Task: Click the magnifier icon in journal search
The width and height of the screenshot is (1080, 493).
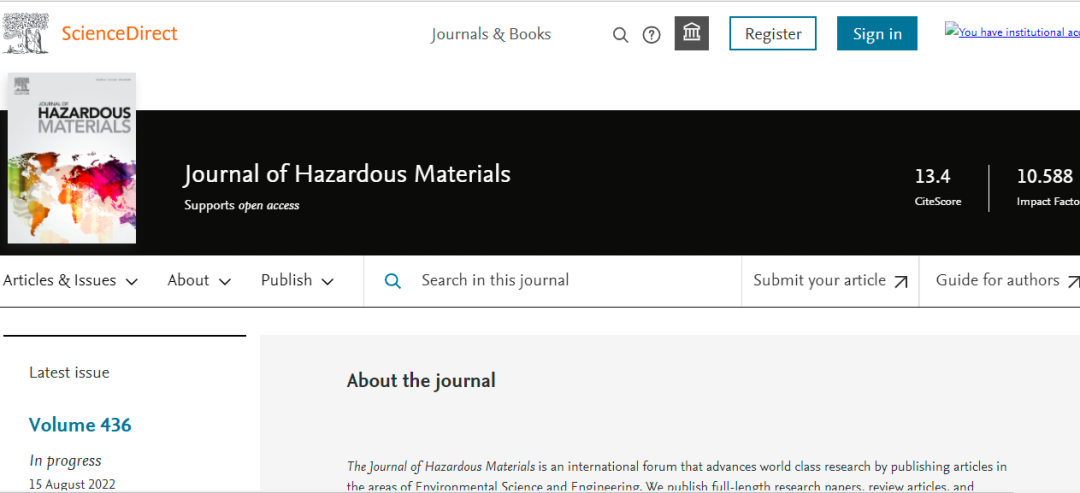Action: coord(393,281)
